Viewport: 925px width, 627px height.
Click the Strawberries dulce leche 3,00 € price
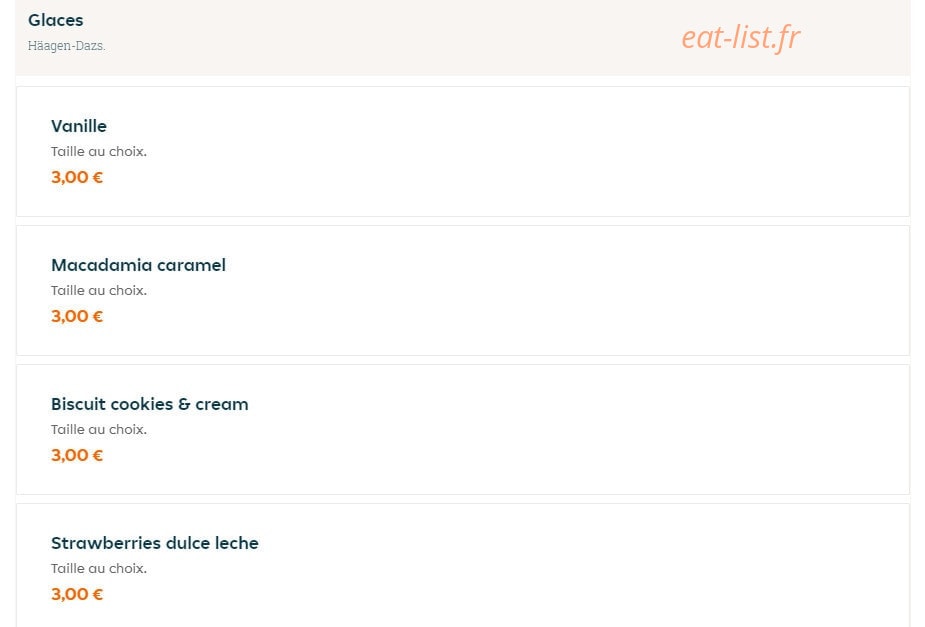pos(77,594)
